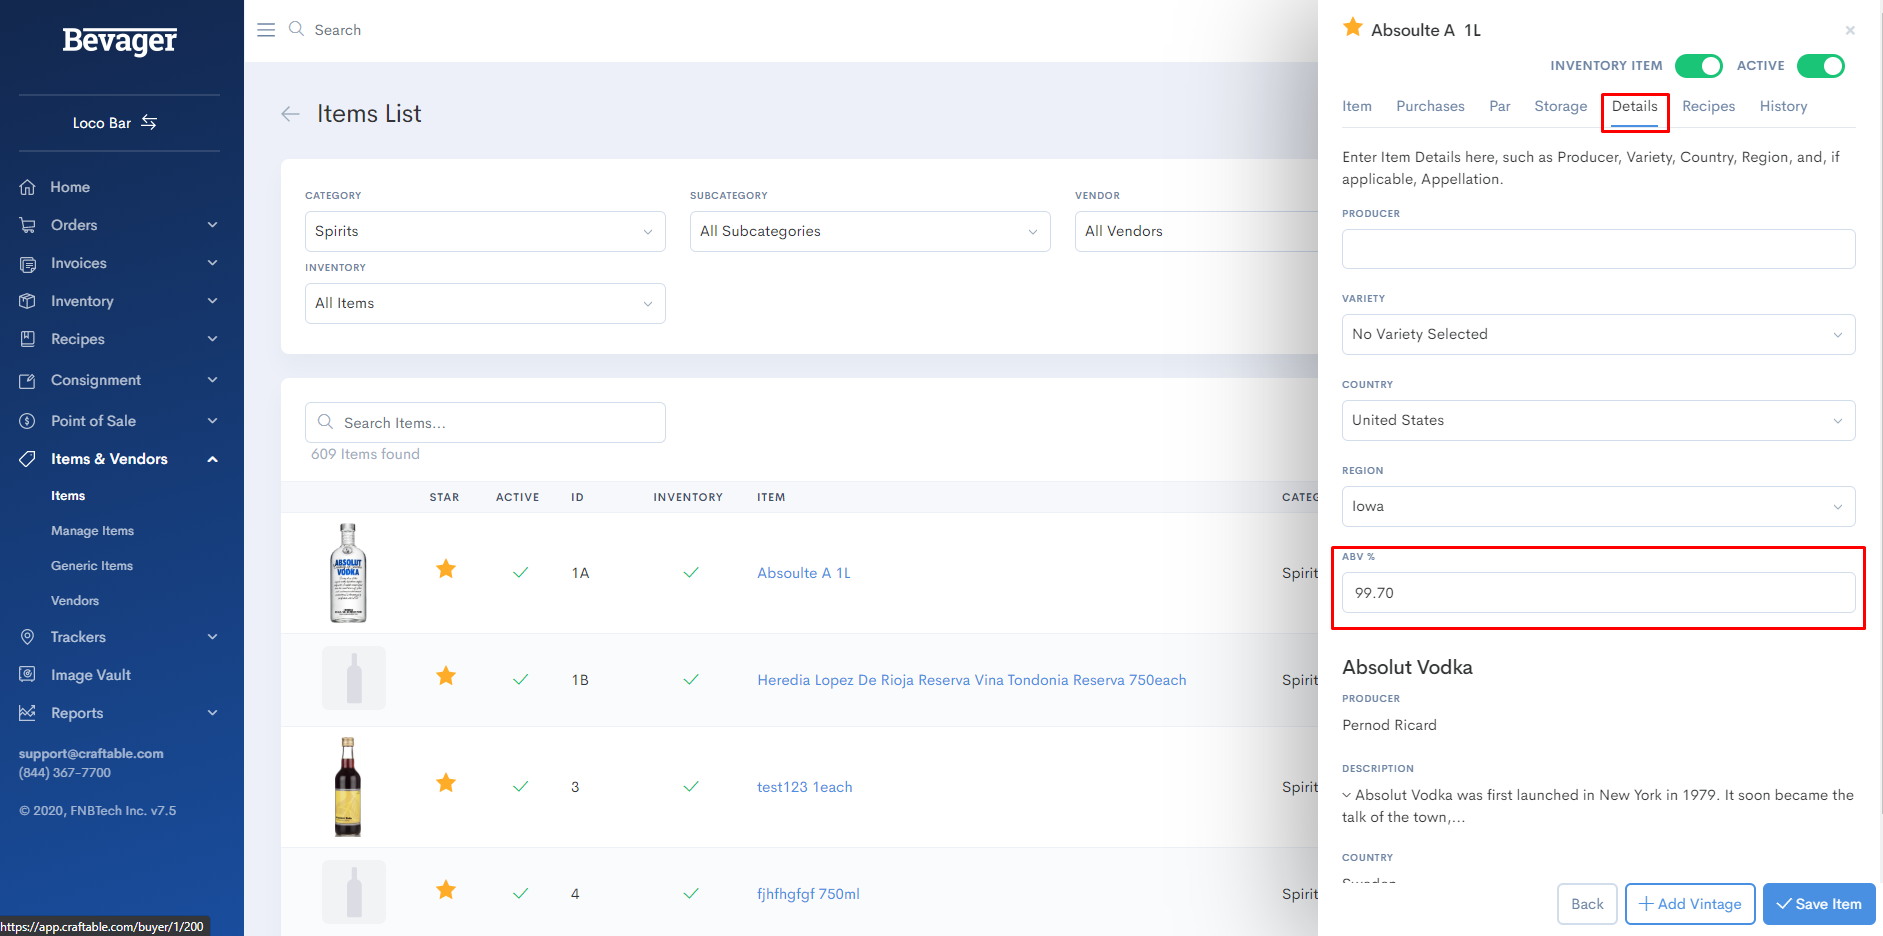Open the hamburger menu icon

point(266,30)
